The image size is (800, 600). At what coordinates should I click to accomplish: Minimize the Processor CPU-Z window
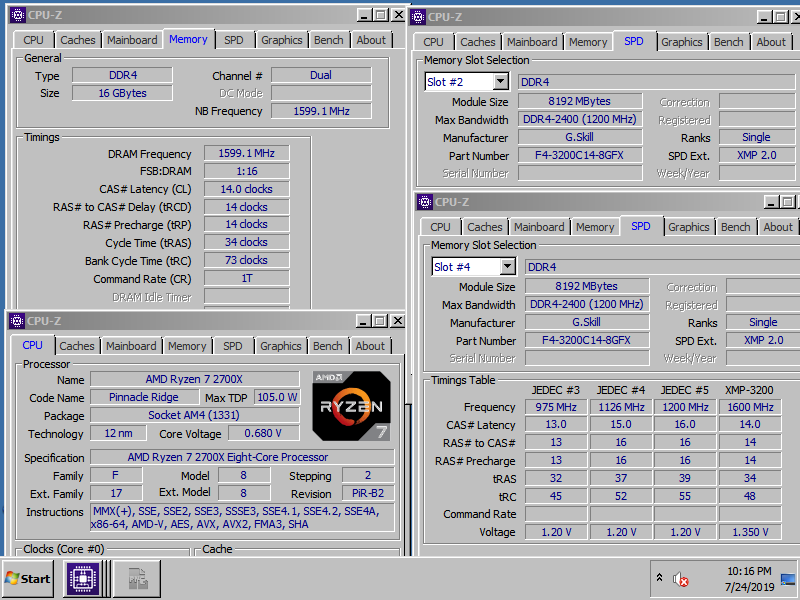[x=363, y=321]
